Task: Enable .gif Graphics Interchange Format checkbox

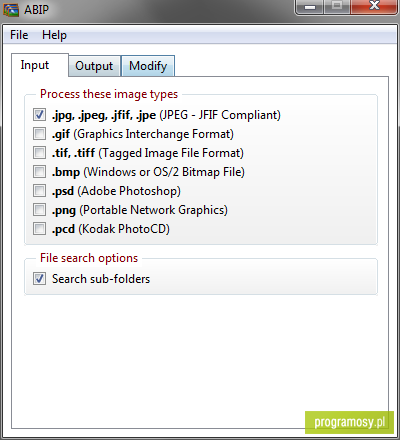Action: tap(39, 134)
